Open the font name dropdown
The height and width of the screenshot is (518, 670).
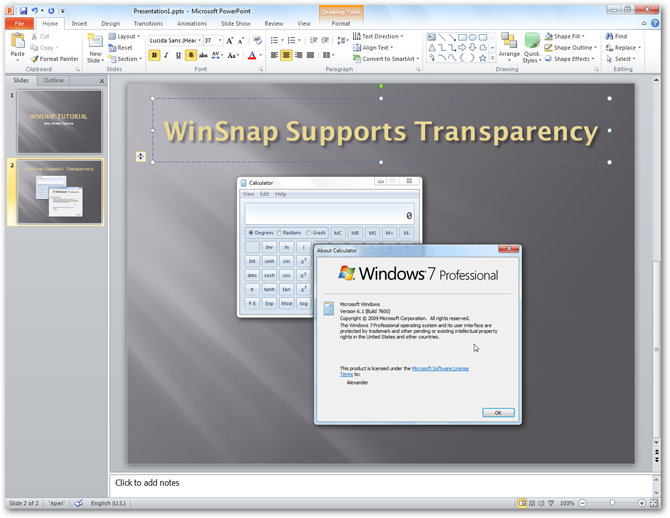[200, 41]
